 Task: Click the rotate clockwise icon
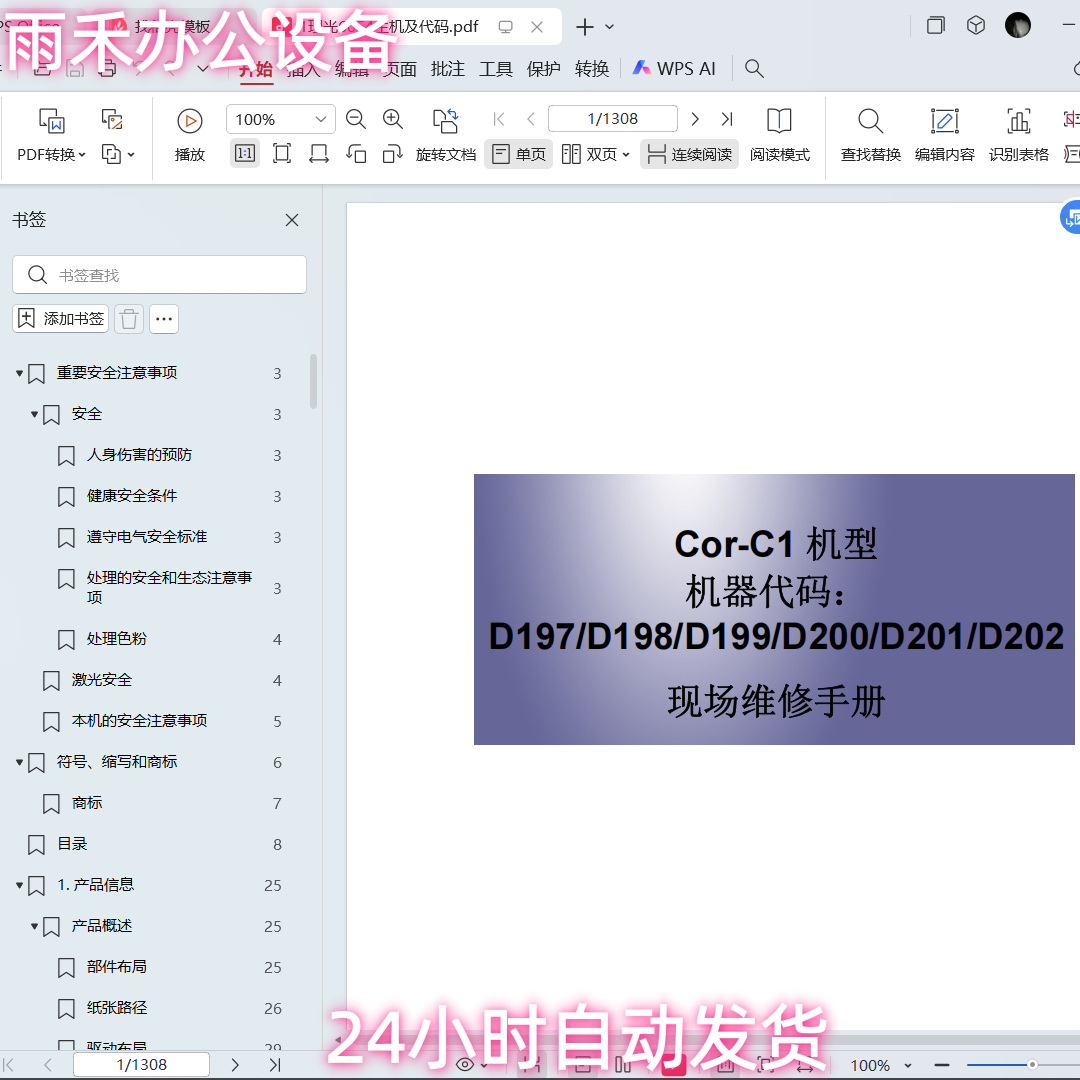pos(393,154)
